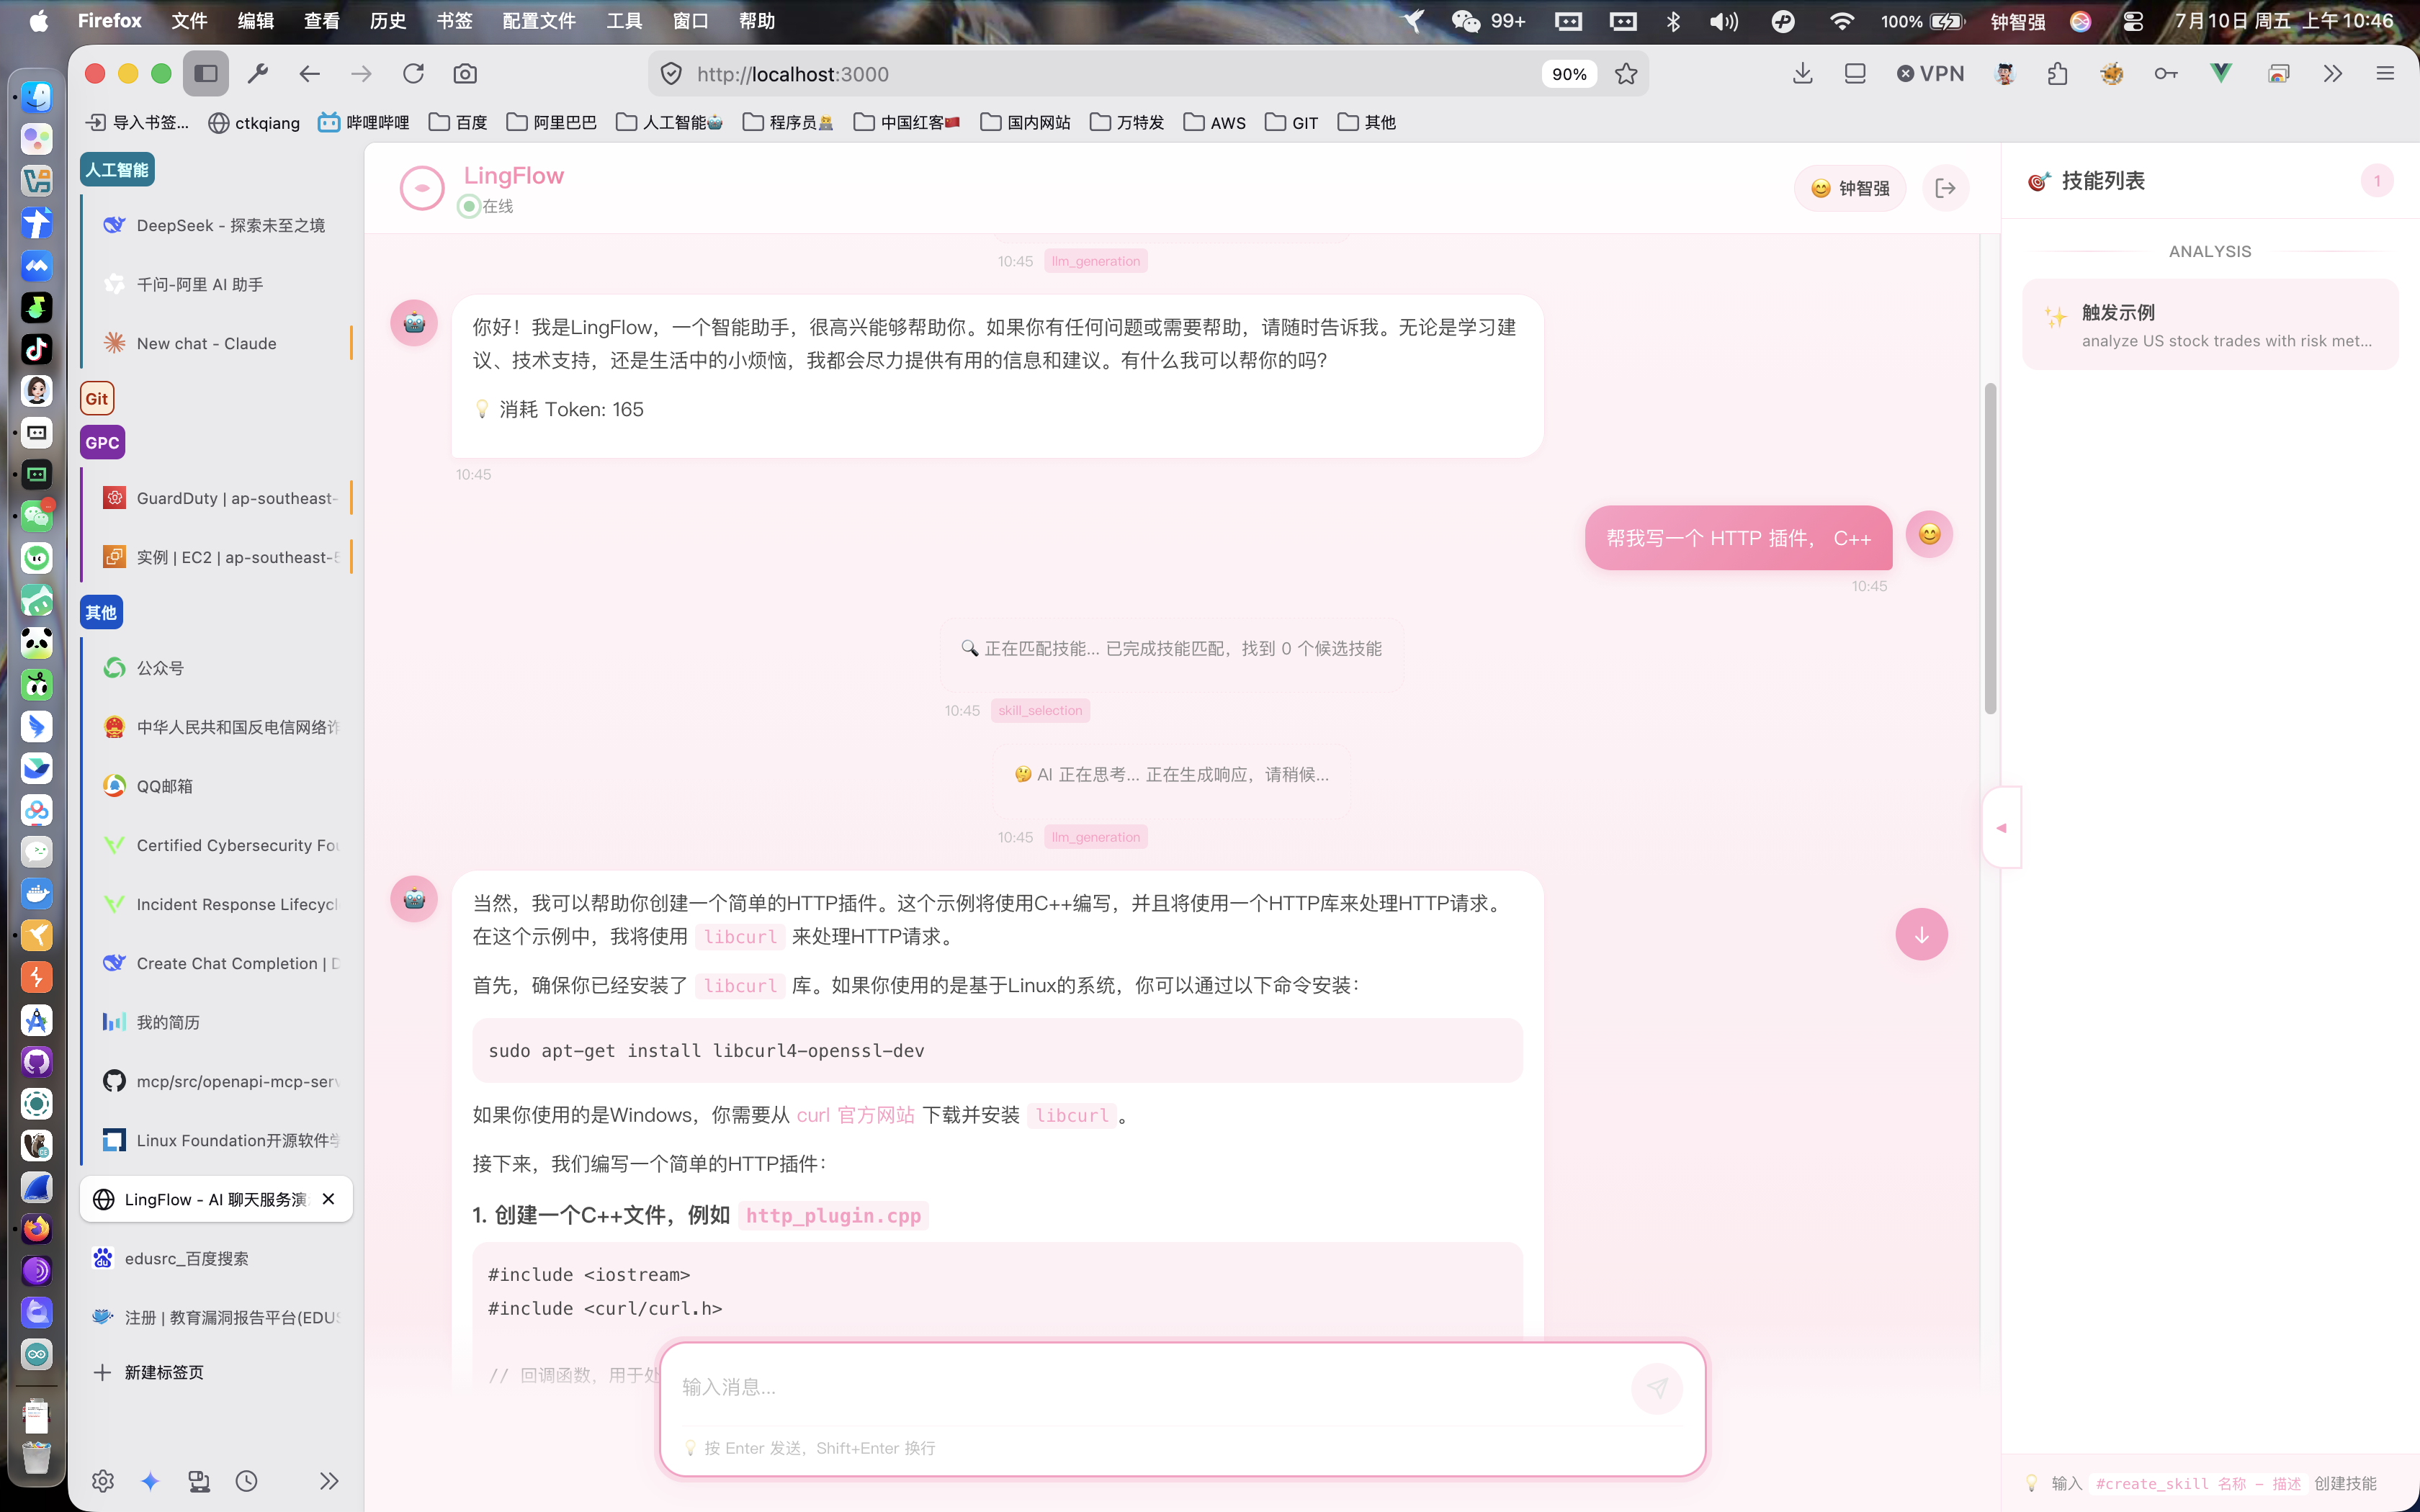Open the QQ邮箱 tab
Screen dimensions: 2420x1512
(x=217, y=786)
